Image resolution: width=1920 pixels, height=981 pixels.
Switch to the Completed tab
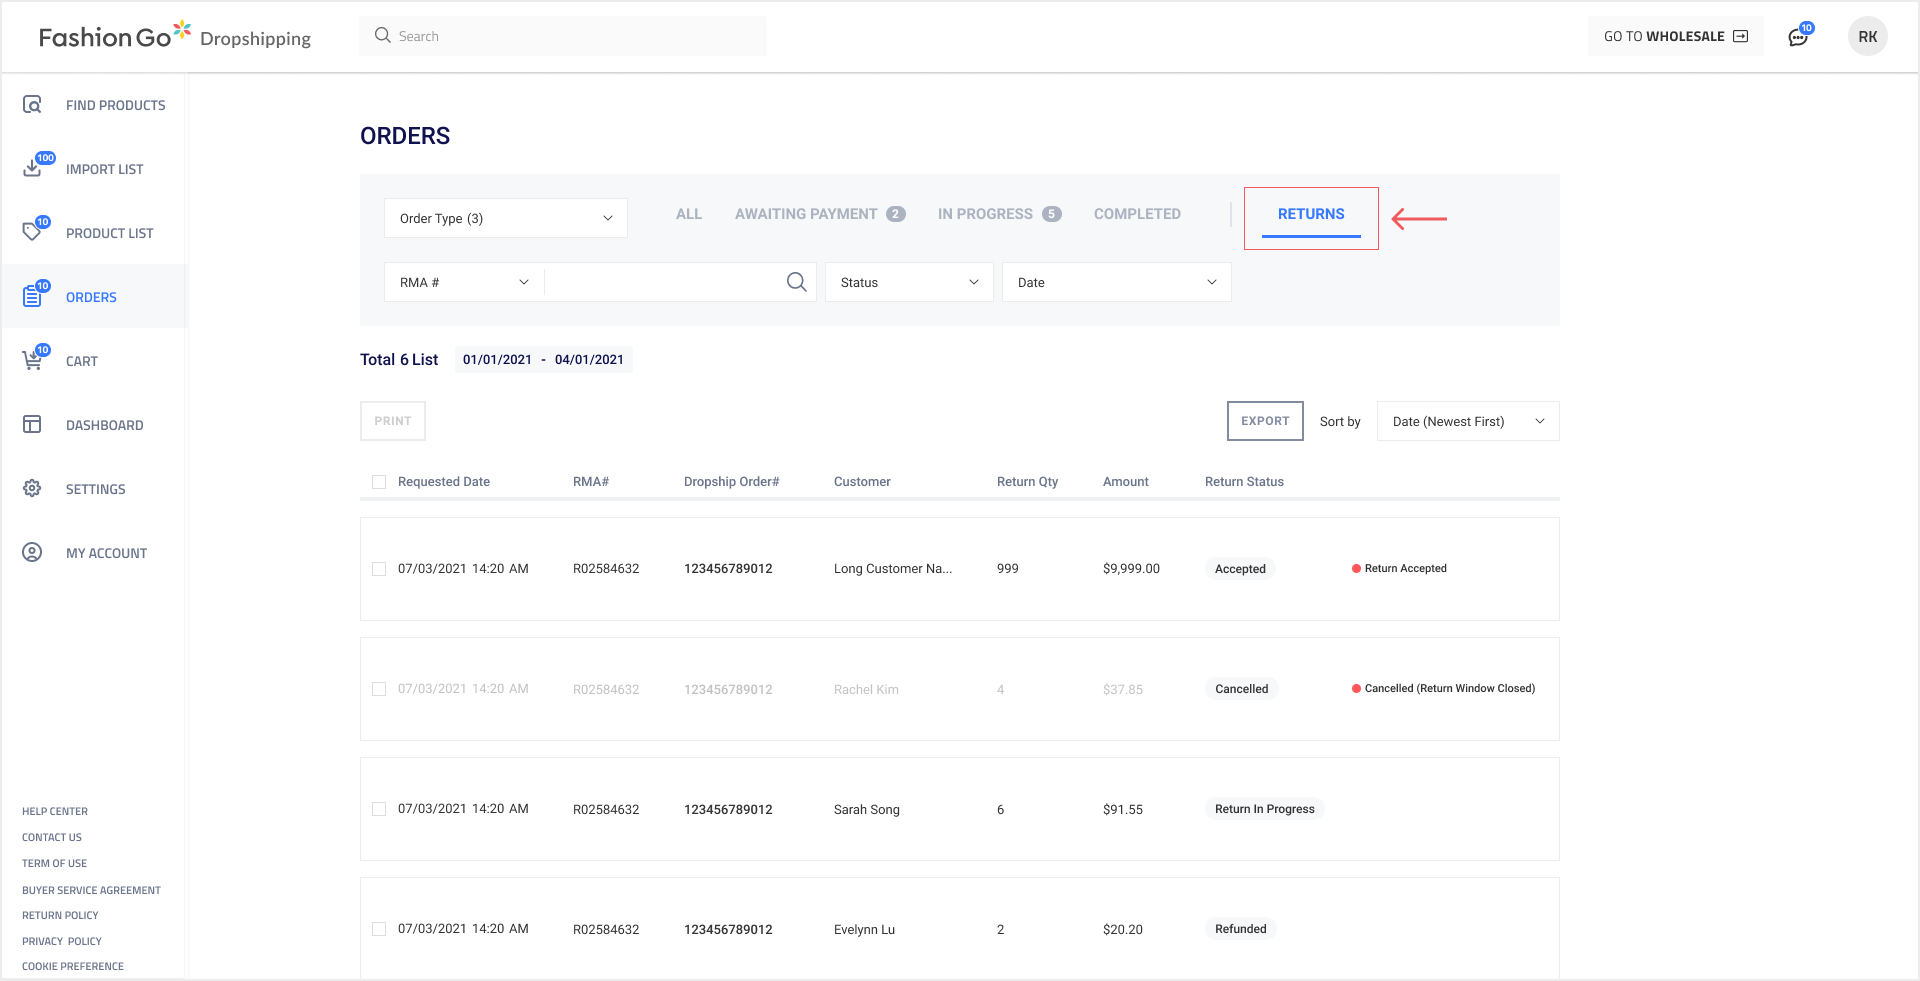pyautogui.click(x=1137, y=214)
